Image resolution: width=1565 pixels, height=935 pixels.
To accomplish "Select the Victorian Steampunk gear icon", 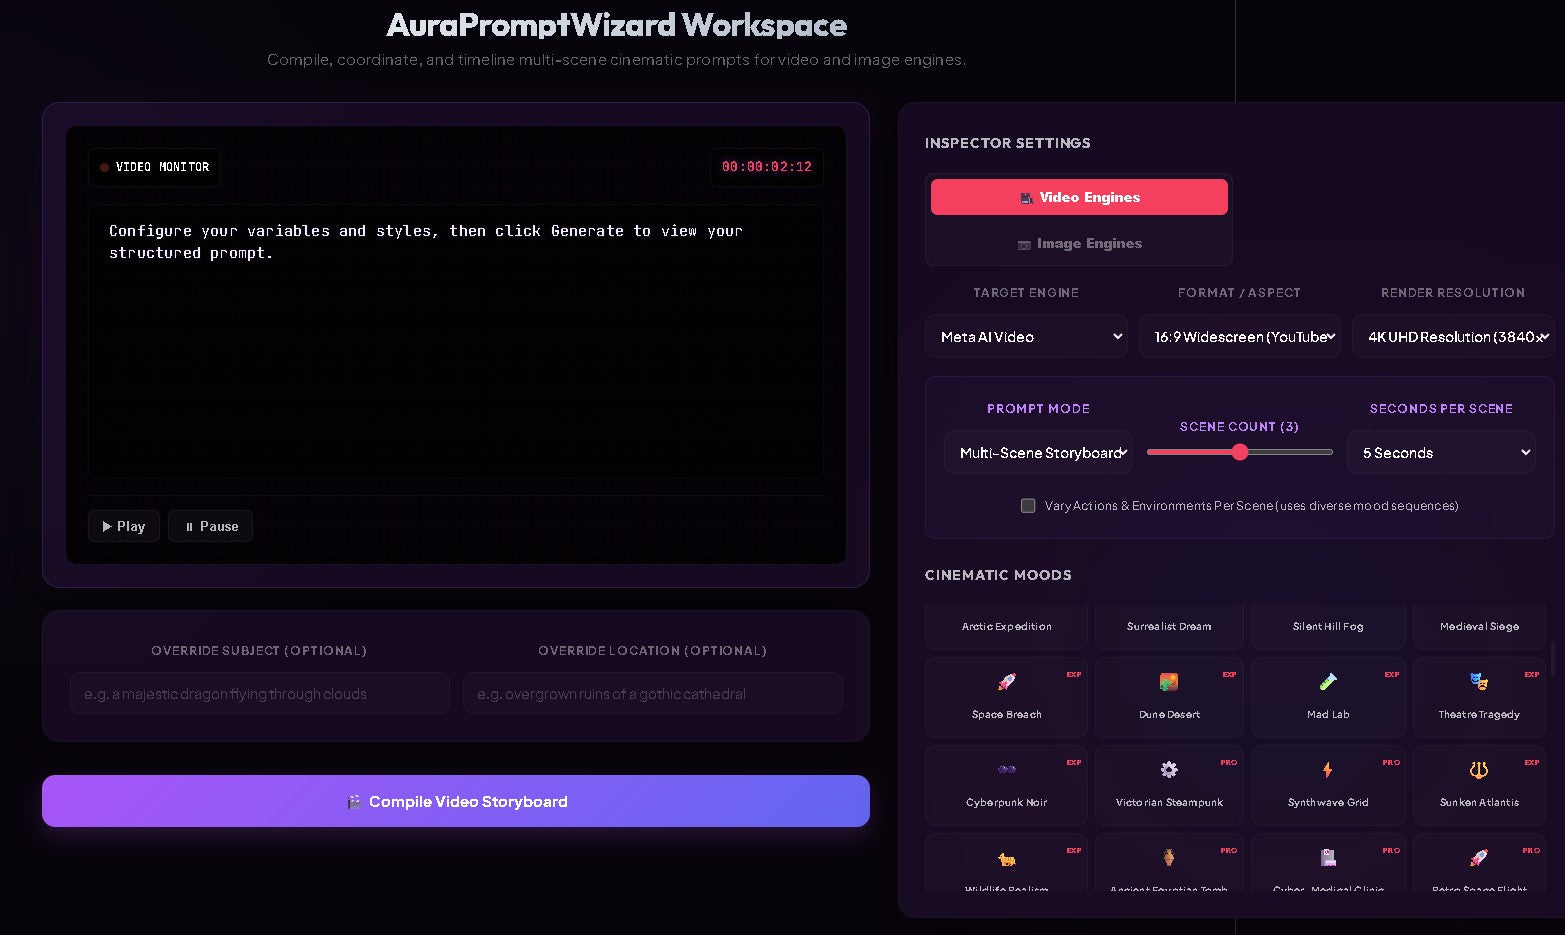I will pyautogui.click(x=1168, y=770).
